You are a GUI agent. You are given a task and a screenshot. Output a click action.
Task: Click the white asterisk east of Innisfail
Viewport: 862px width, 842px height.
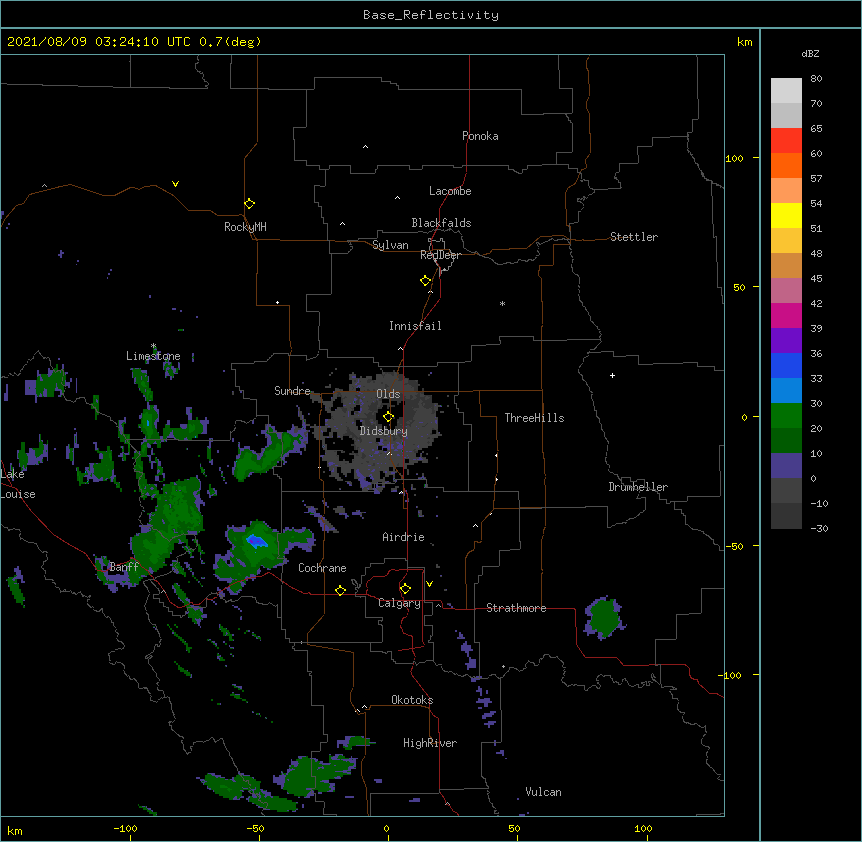click(x=502, y=303)
